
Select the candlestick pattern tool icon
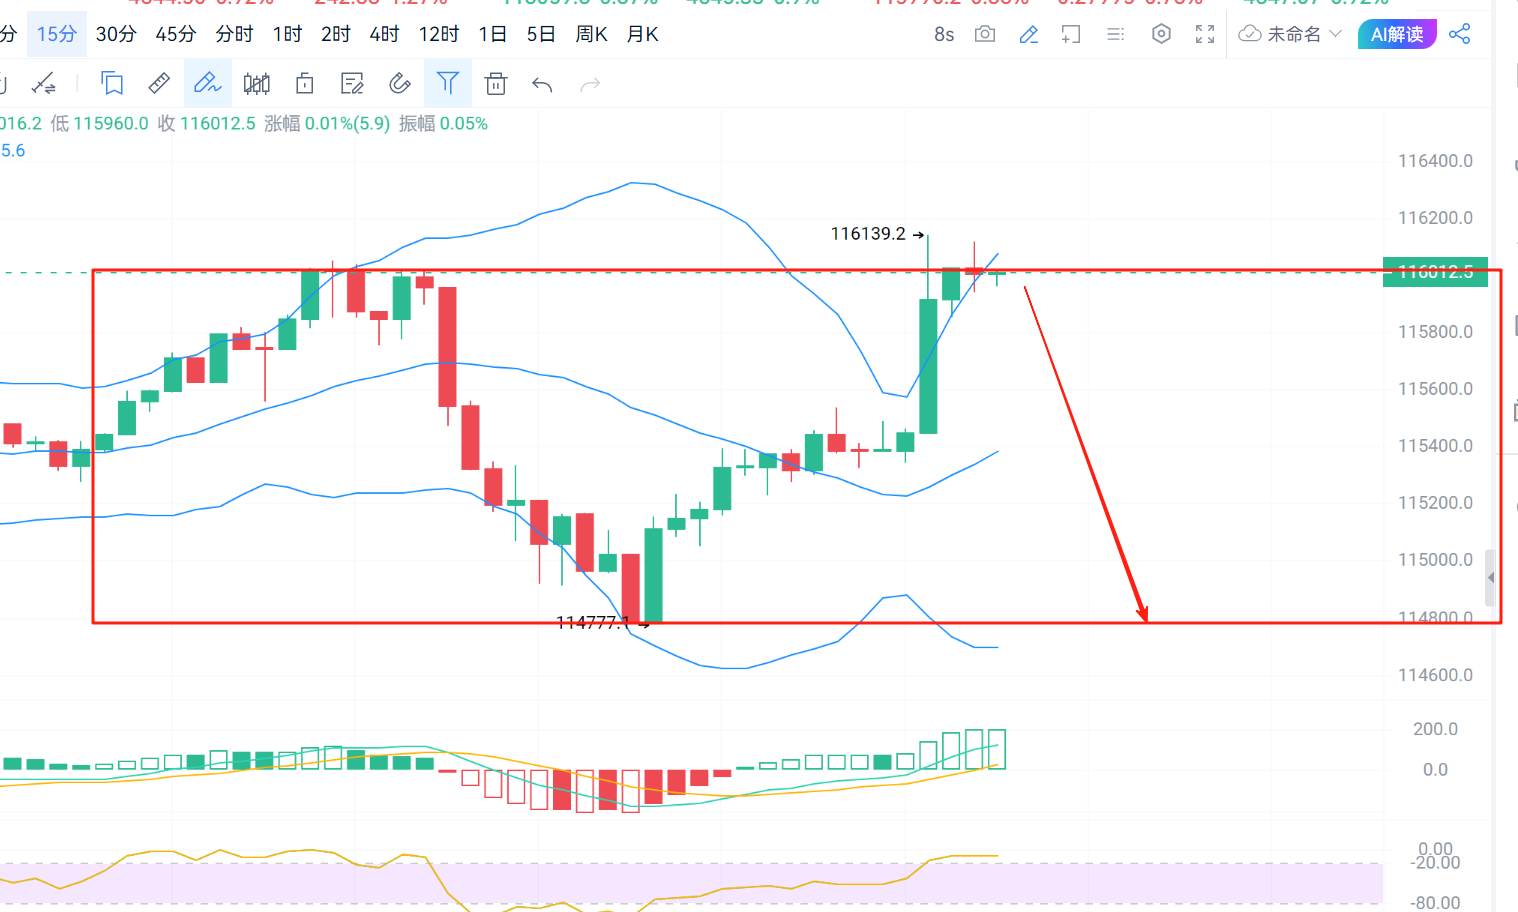257,84
